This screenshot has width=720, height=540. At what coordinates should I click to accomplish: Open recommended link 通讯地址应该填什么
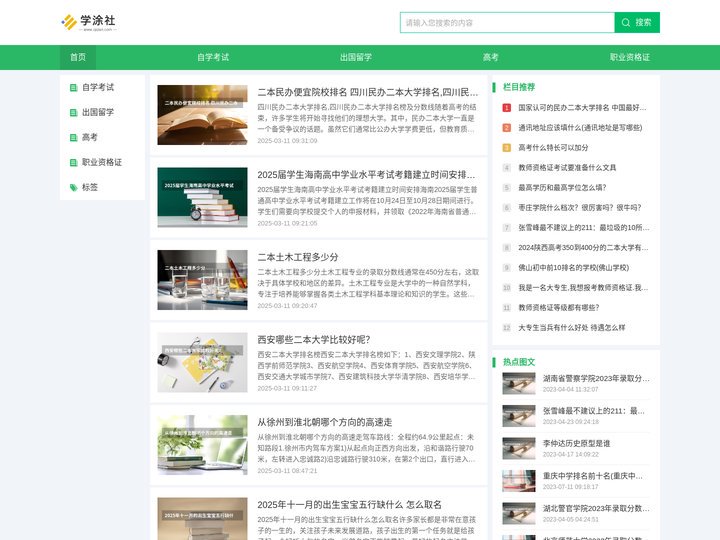click(580, 128)
